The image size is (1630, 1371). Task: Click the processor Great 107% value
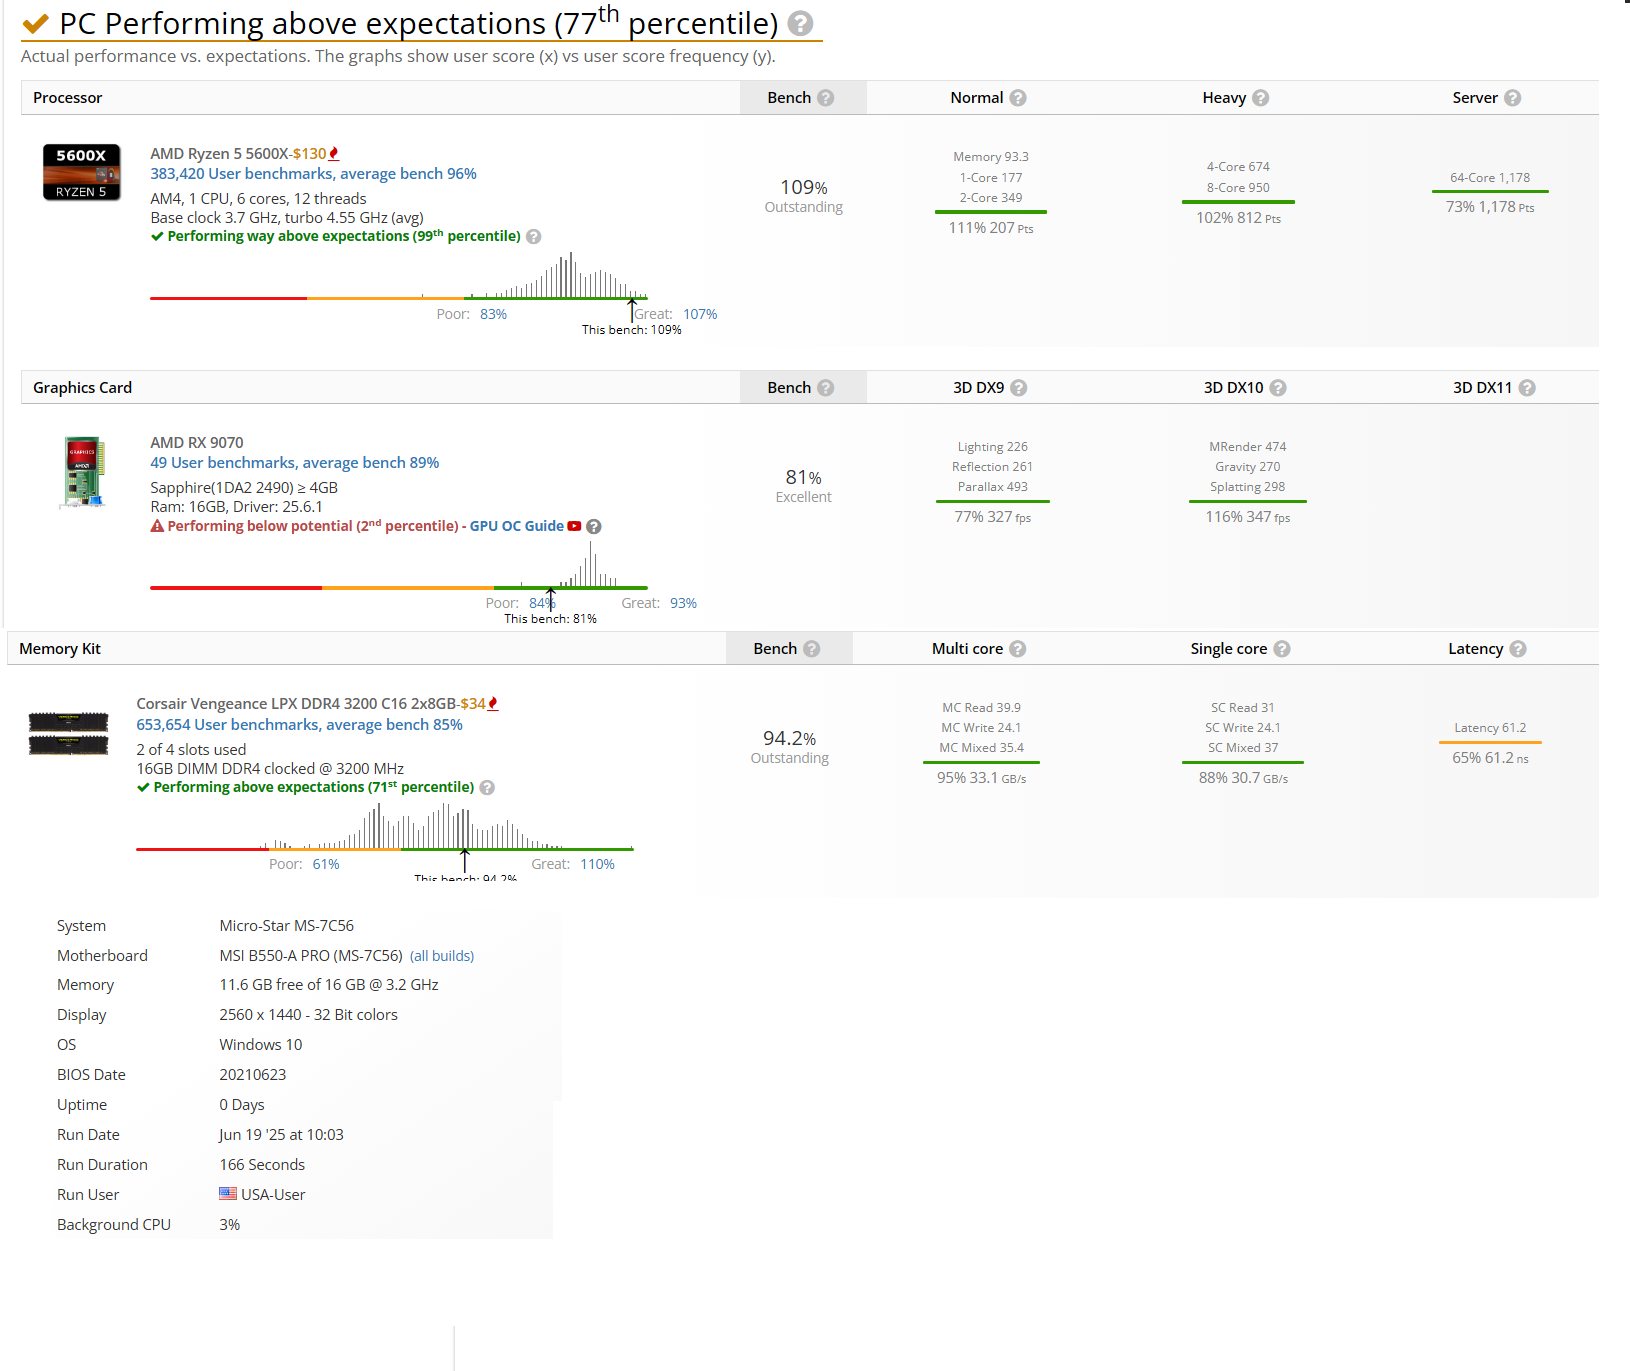coord(700,314)
